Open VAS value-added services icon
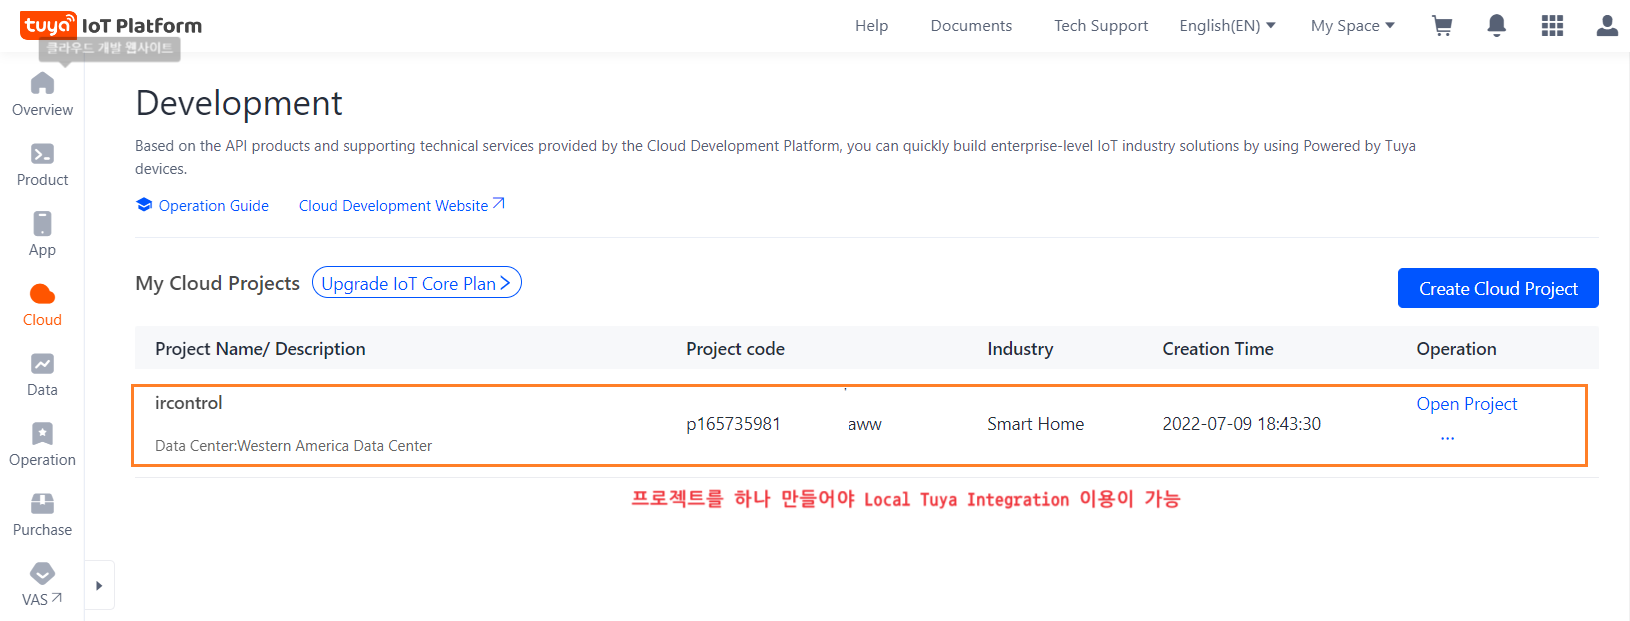This screenshot has width=1630, height=621. click(x=42, y=573)
